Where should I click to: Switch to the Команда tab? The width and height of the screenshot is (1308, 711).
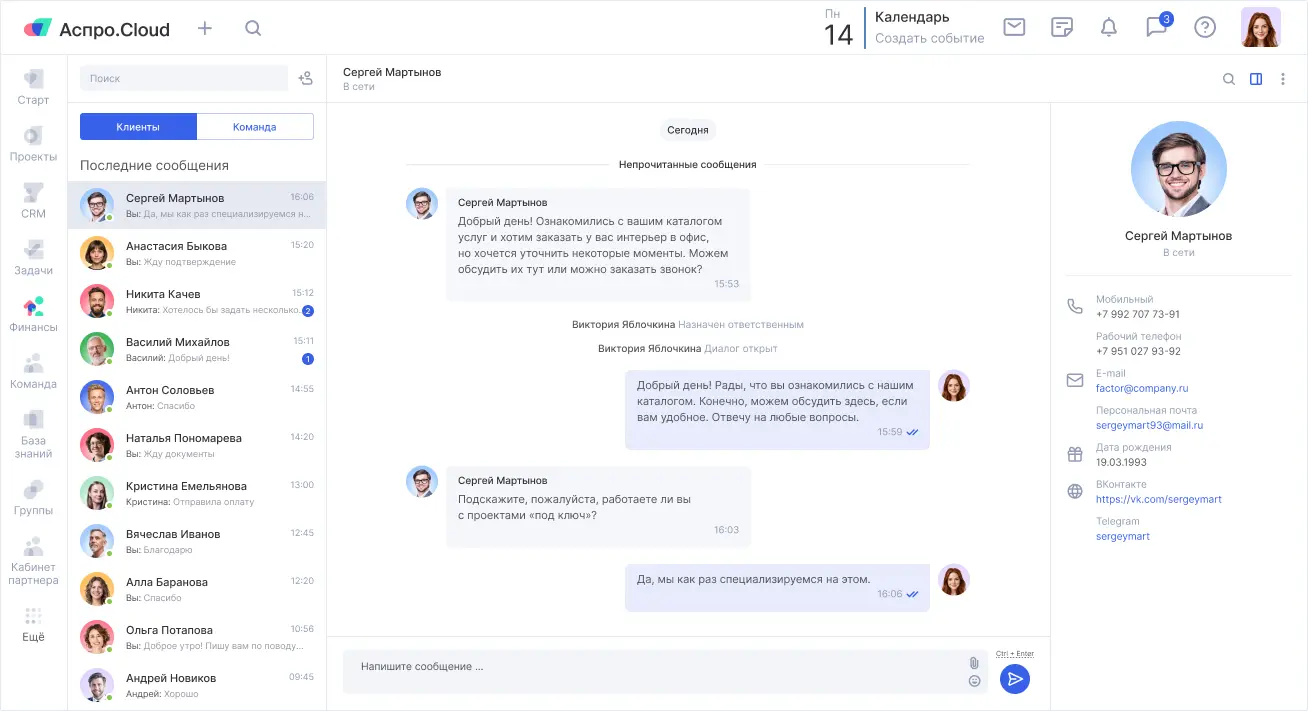pos(254,127)
